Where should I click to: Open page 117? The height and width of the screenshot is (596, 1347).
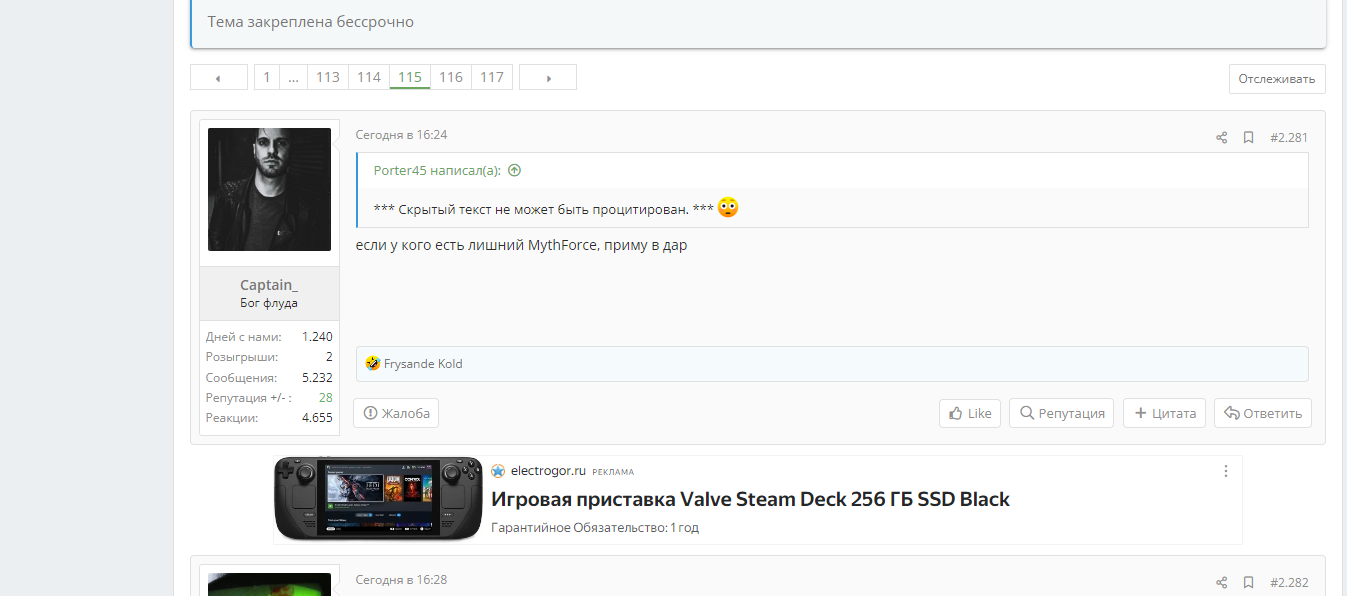pos(492,78)
